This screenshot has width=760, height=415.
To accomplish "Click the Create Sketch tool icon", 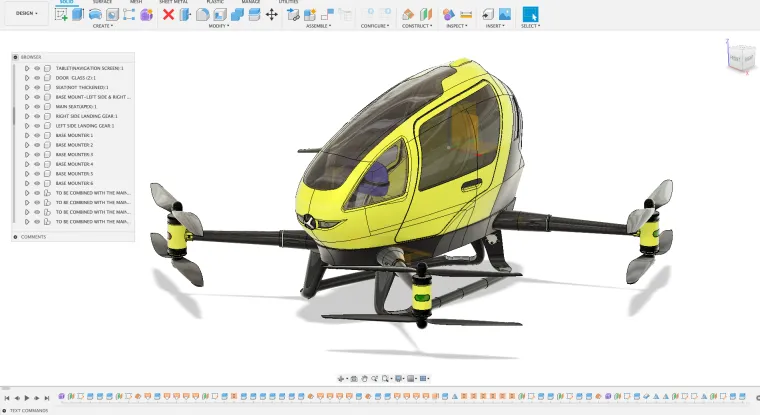I will coord(62,14).
